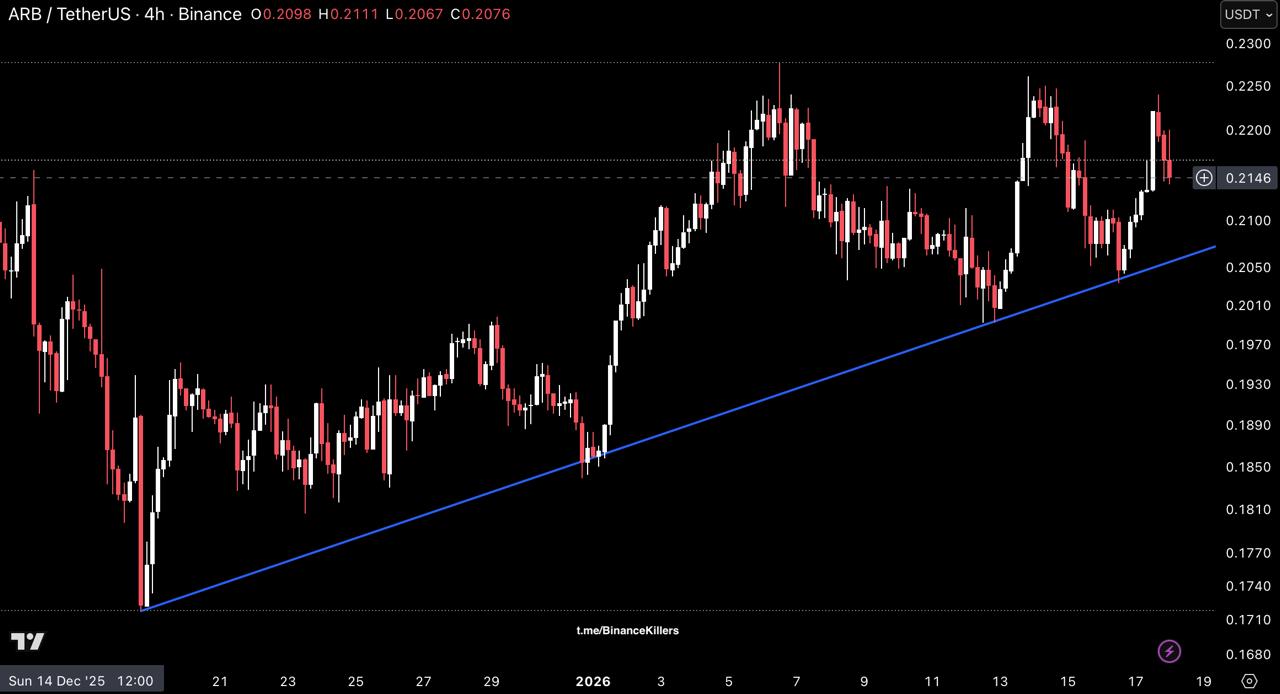The image size is (1280, 694).
Task: Open the USDT currency dropdown
Action: [1248, 14]
